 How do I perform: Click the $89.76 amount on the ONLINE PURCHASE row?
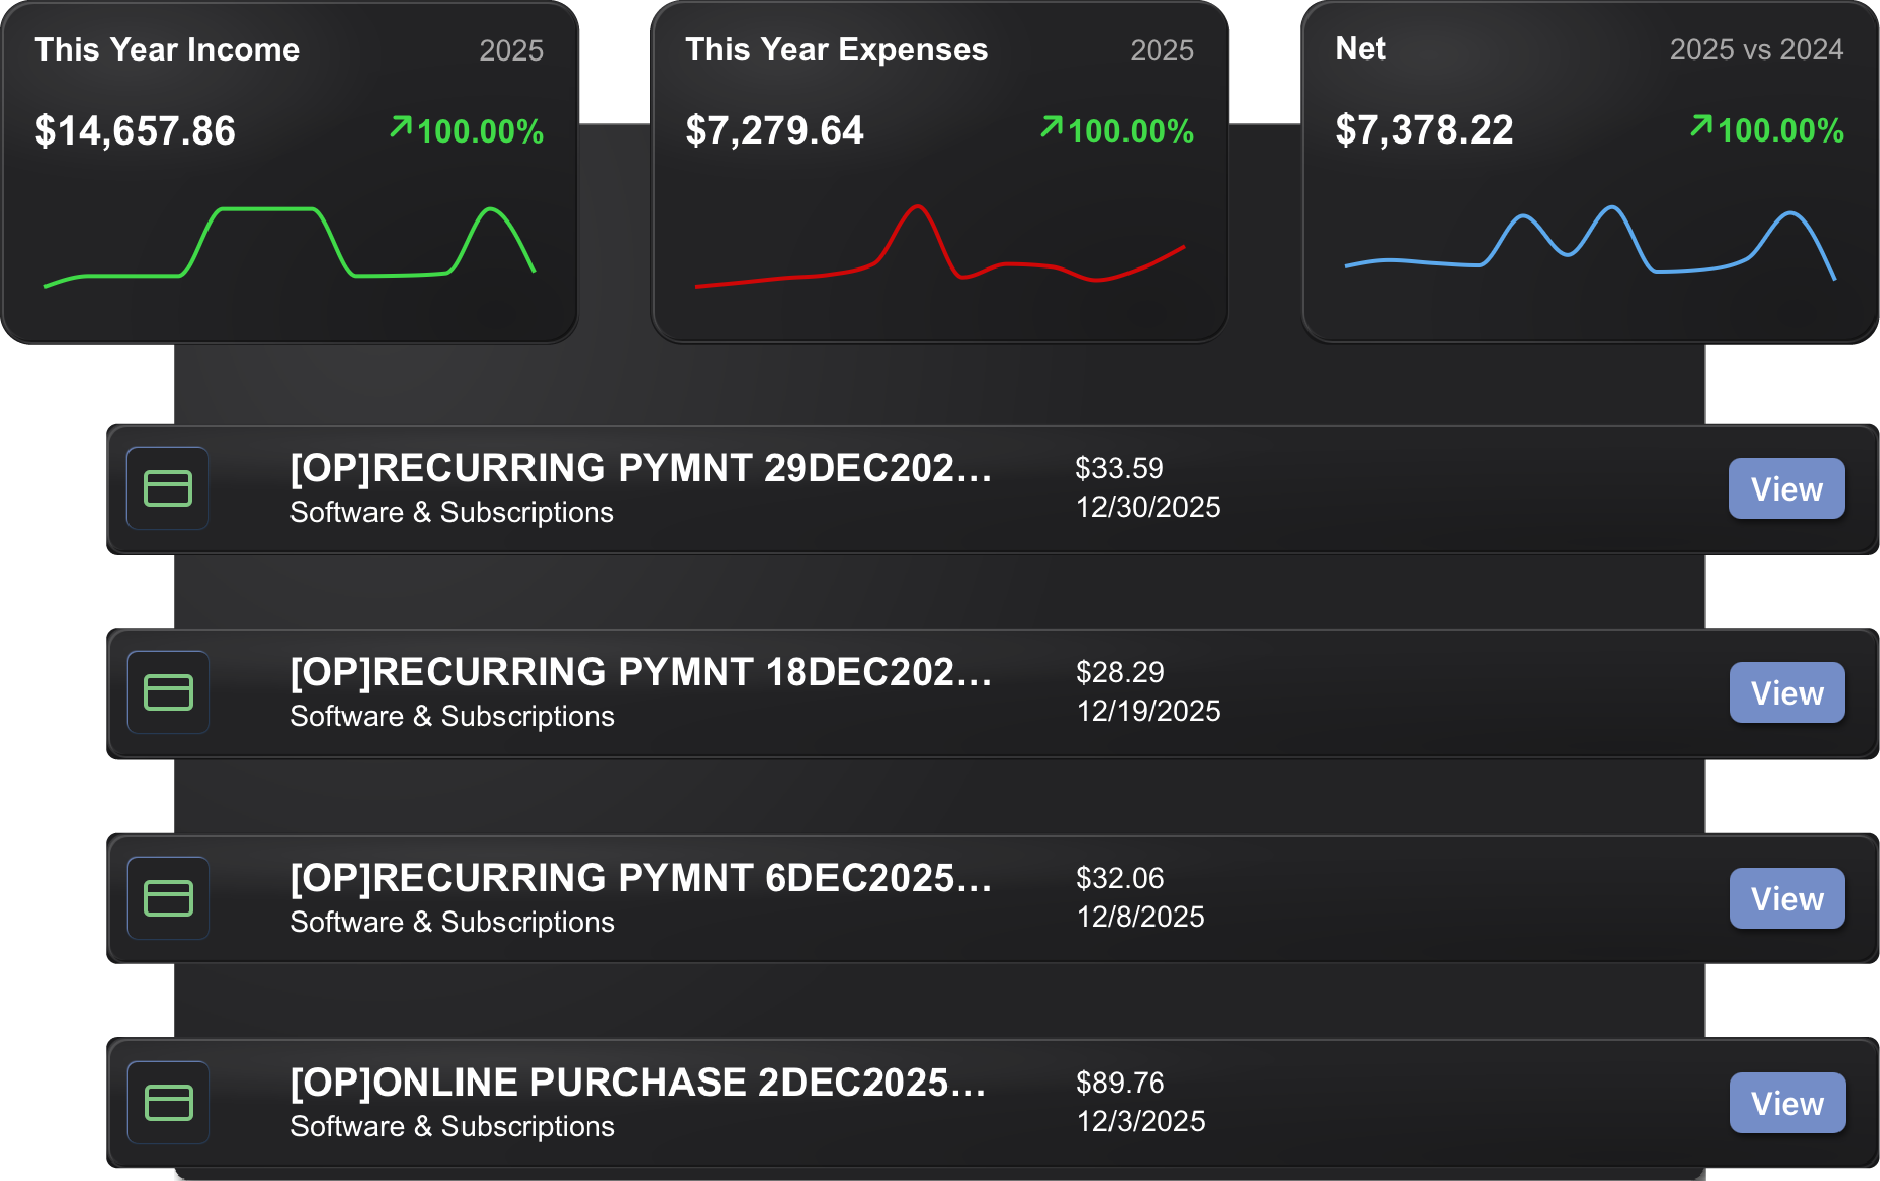[1120, 1083]
